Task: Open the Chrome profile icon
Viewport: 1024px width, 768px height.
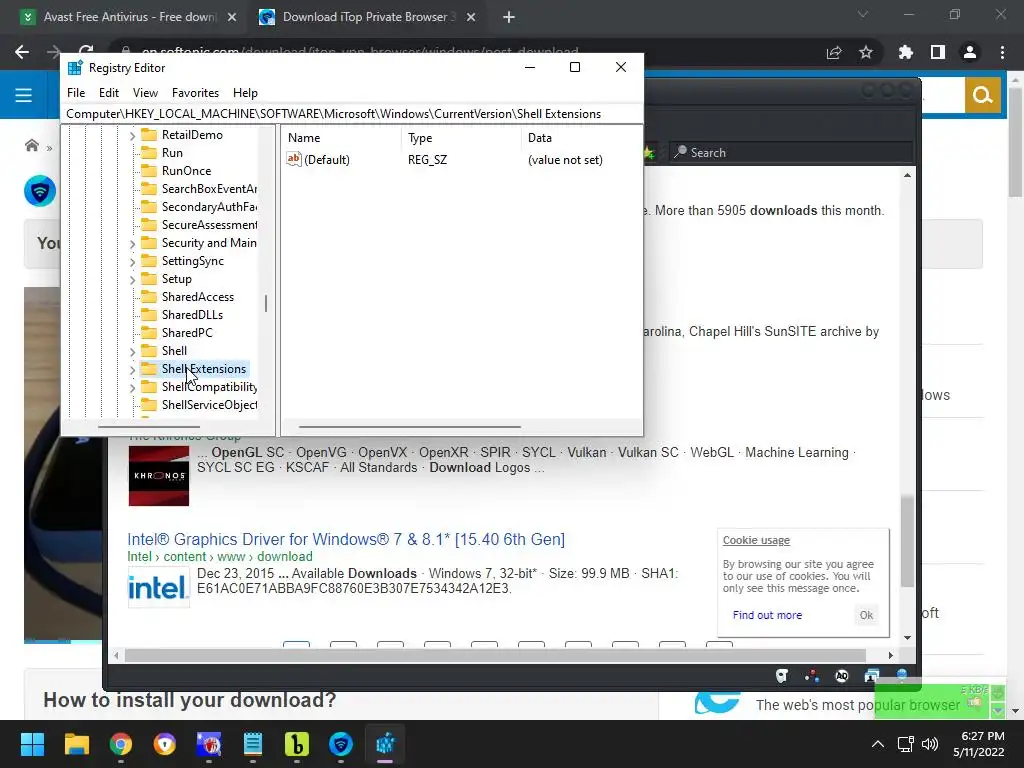Action: click(970, 52)
